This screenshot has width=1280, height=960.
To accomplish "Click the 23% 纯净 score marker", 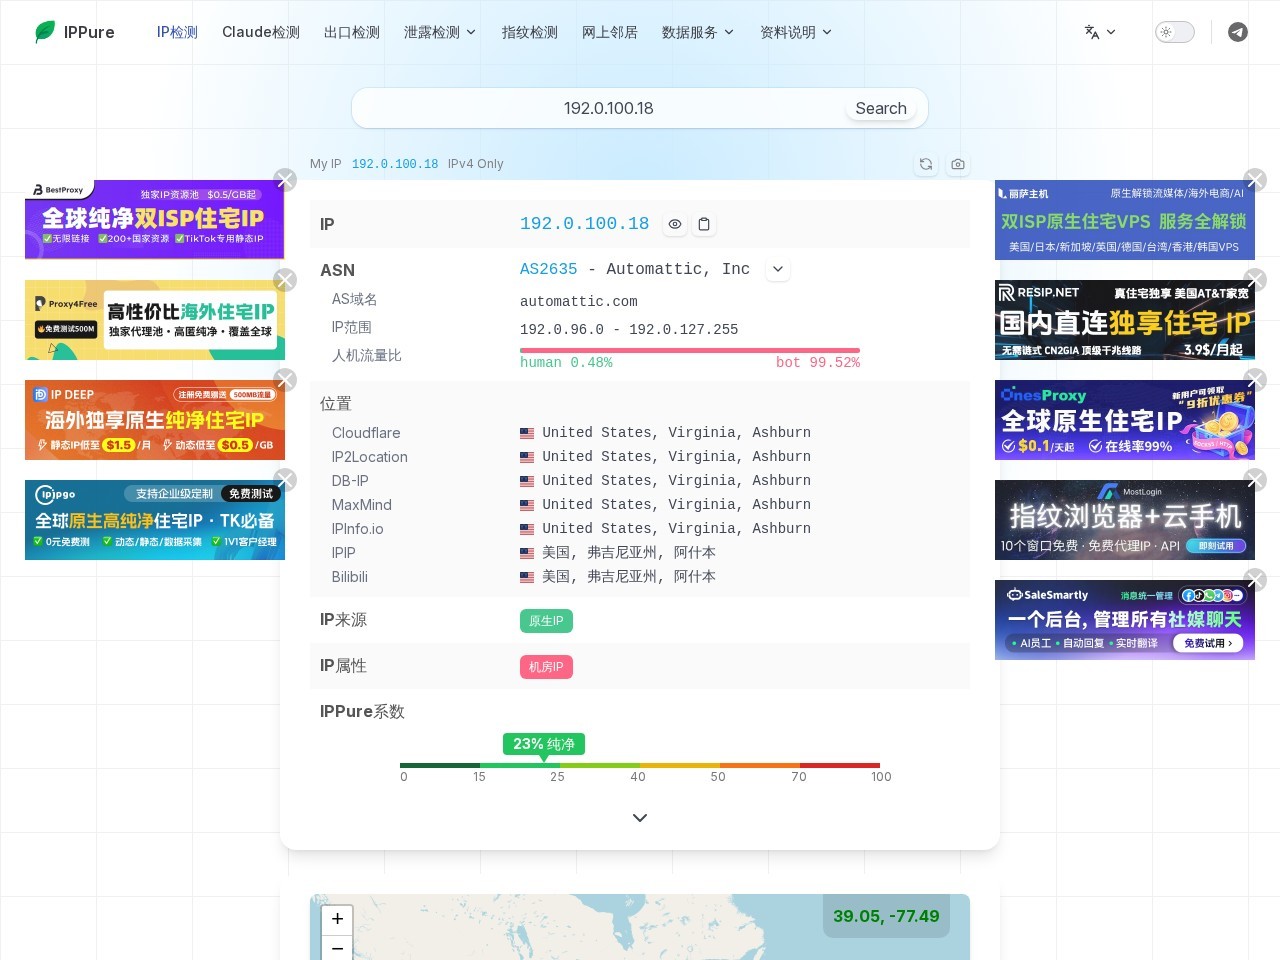I will click(x=544, y=744).
